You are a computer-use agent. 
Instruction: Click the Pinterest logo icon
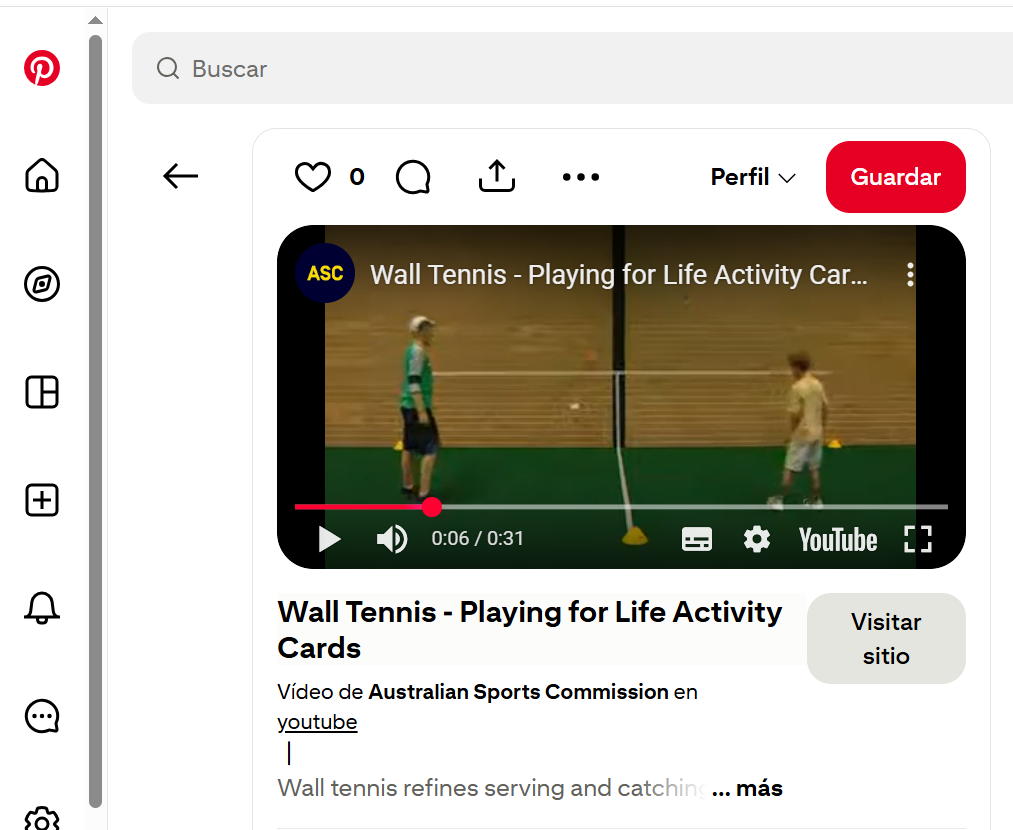42,69
